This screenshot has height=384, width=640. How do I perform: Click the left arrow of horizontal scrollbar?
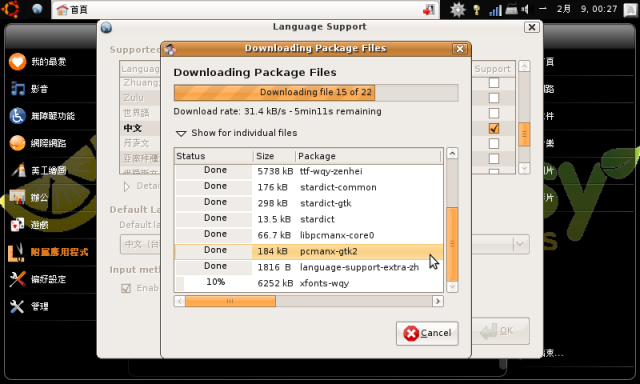tap(180, 301)
